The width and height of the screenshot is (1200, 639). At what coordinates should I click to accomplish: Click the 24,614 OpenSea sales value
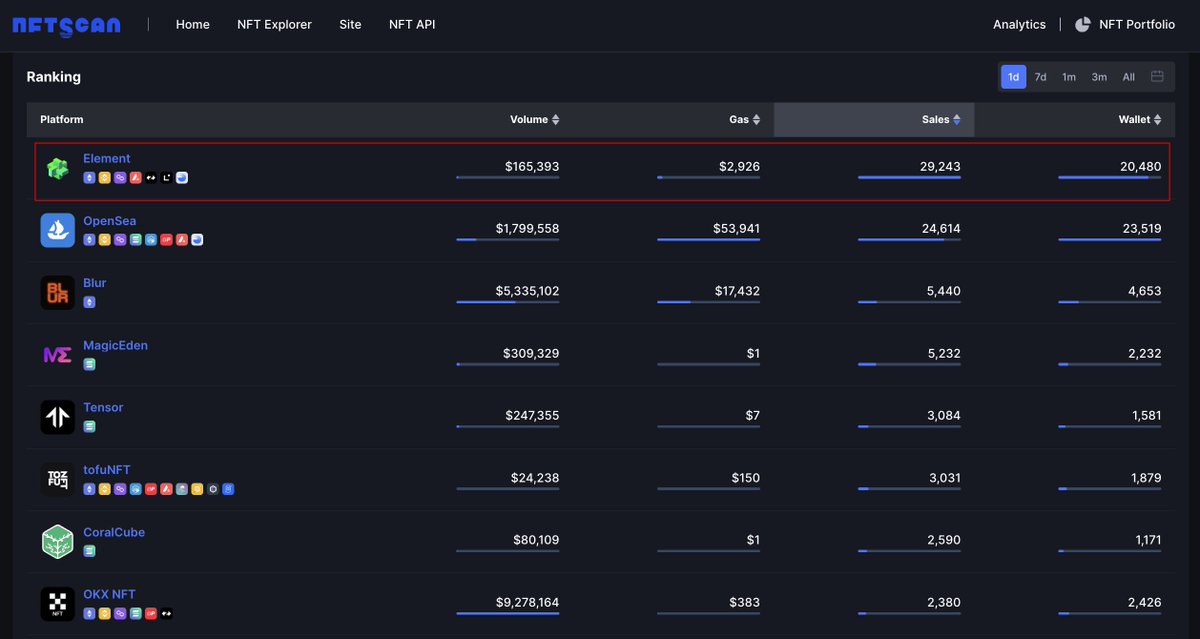click(940, 229)
